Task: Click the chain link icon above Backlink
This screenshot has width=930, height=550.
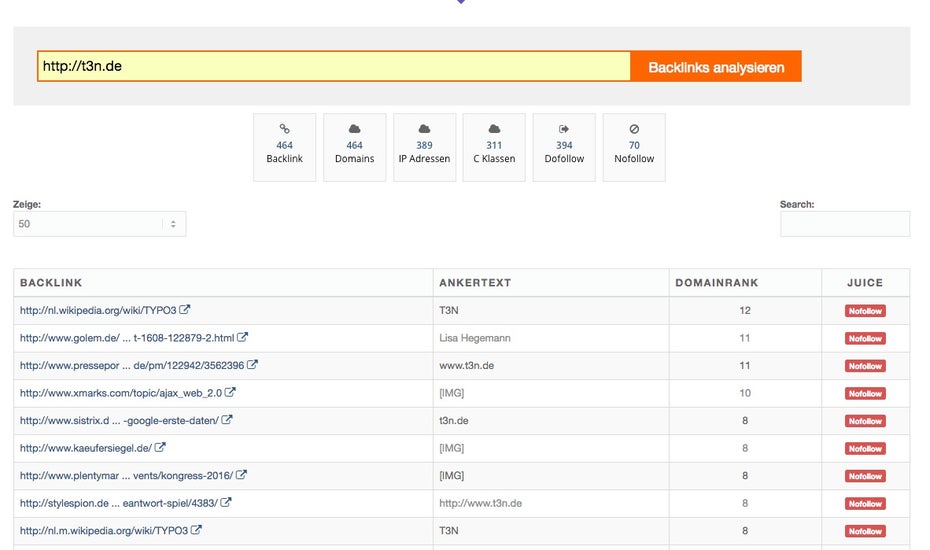Action: [285, 129]
